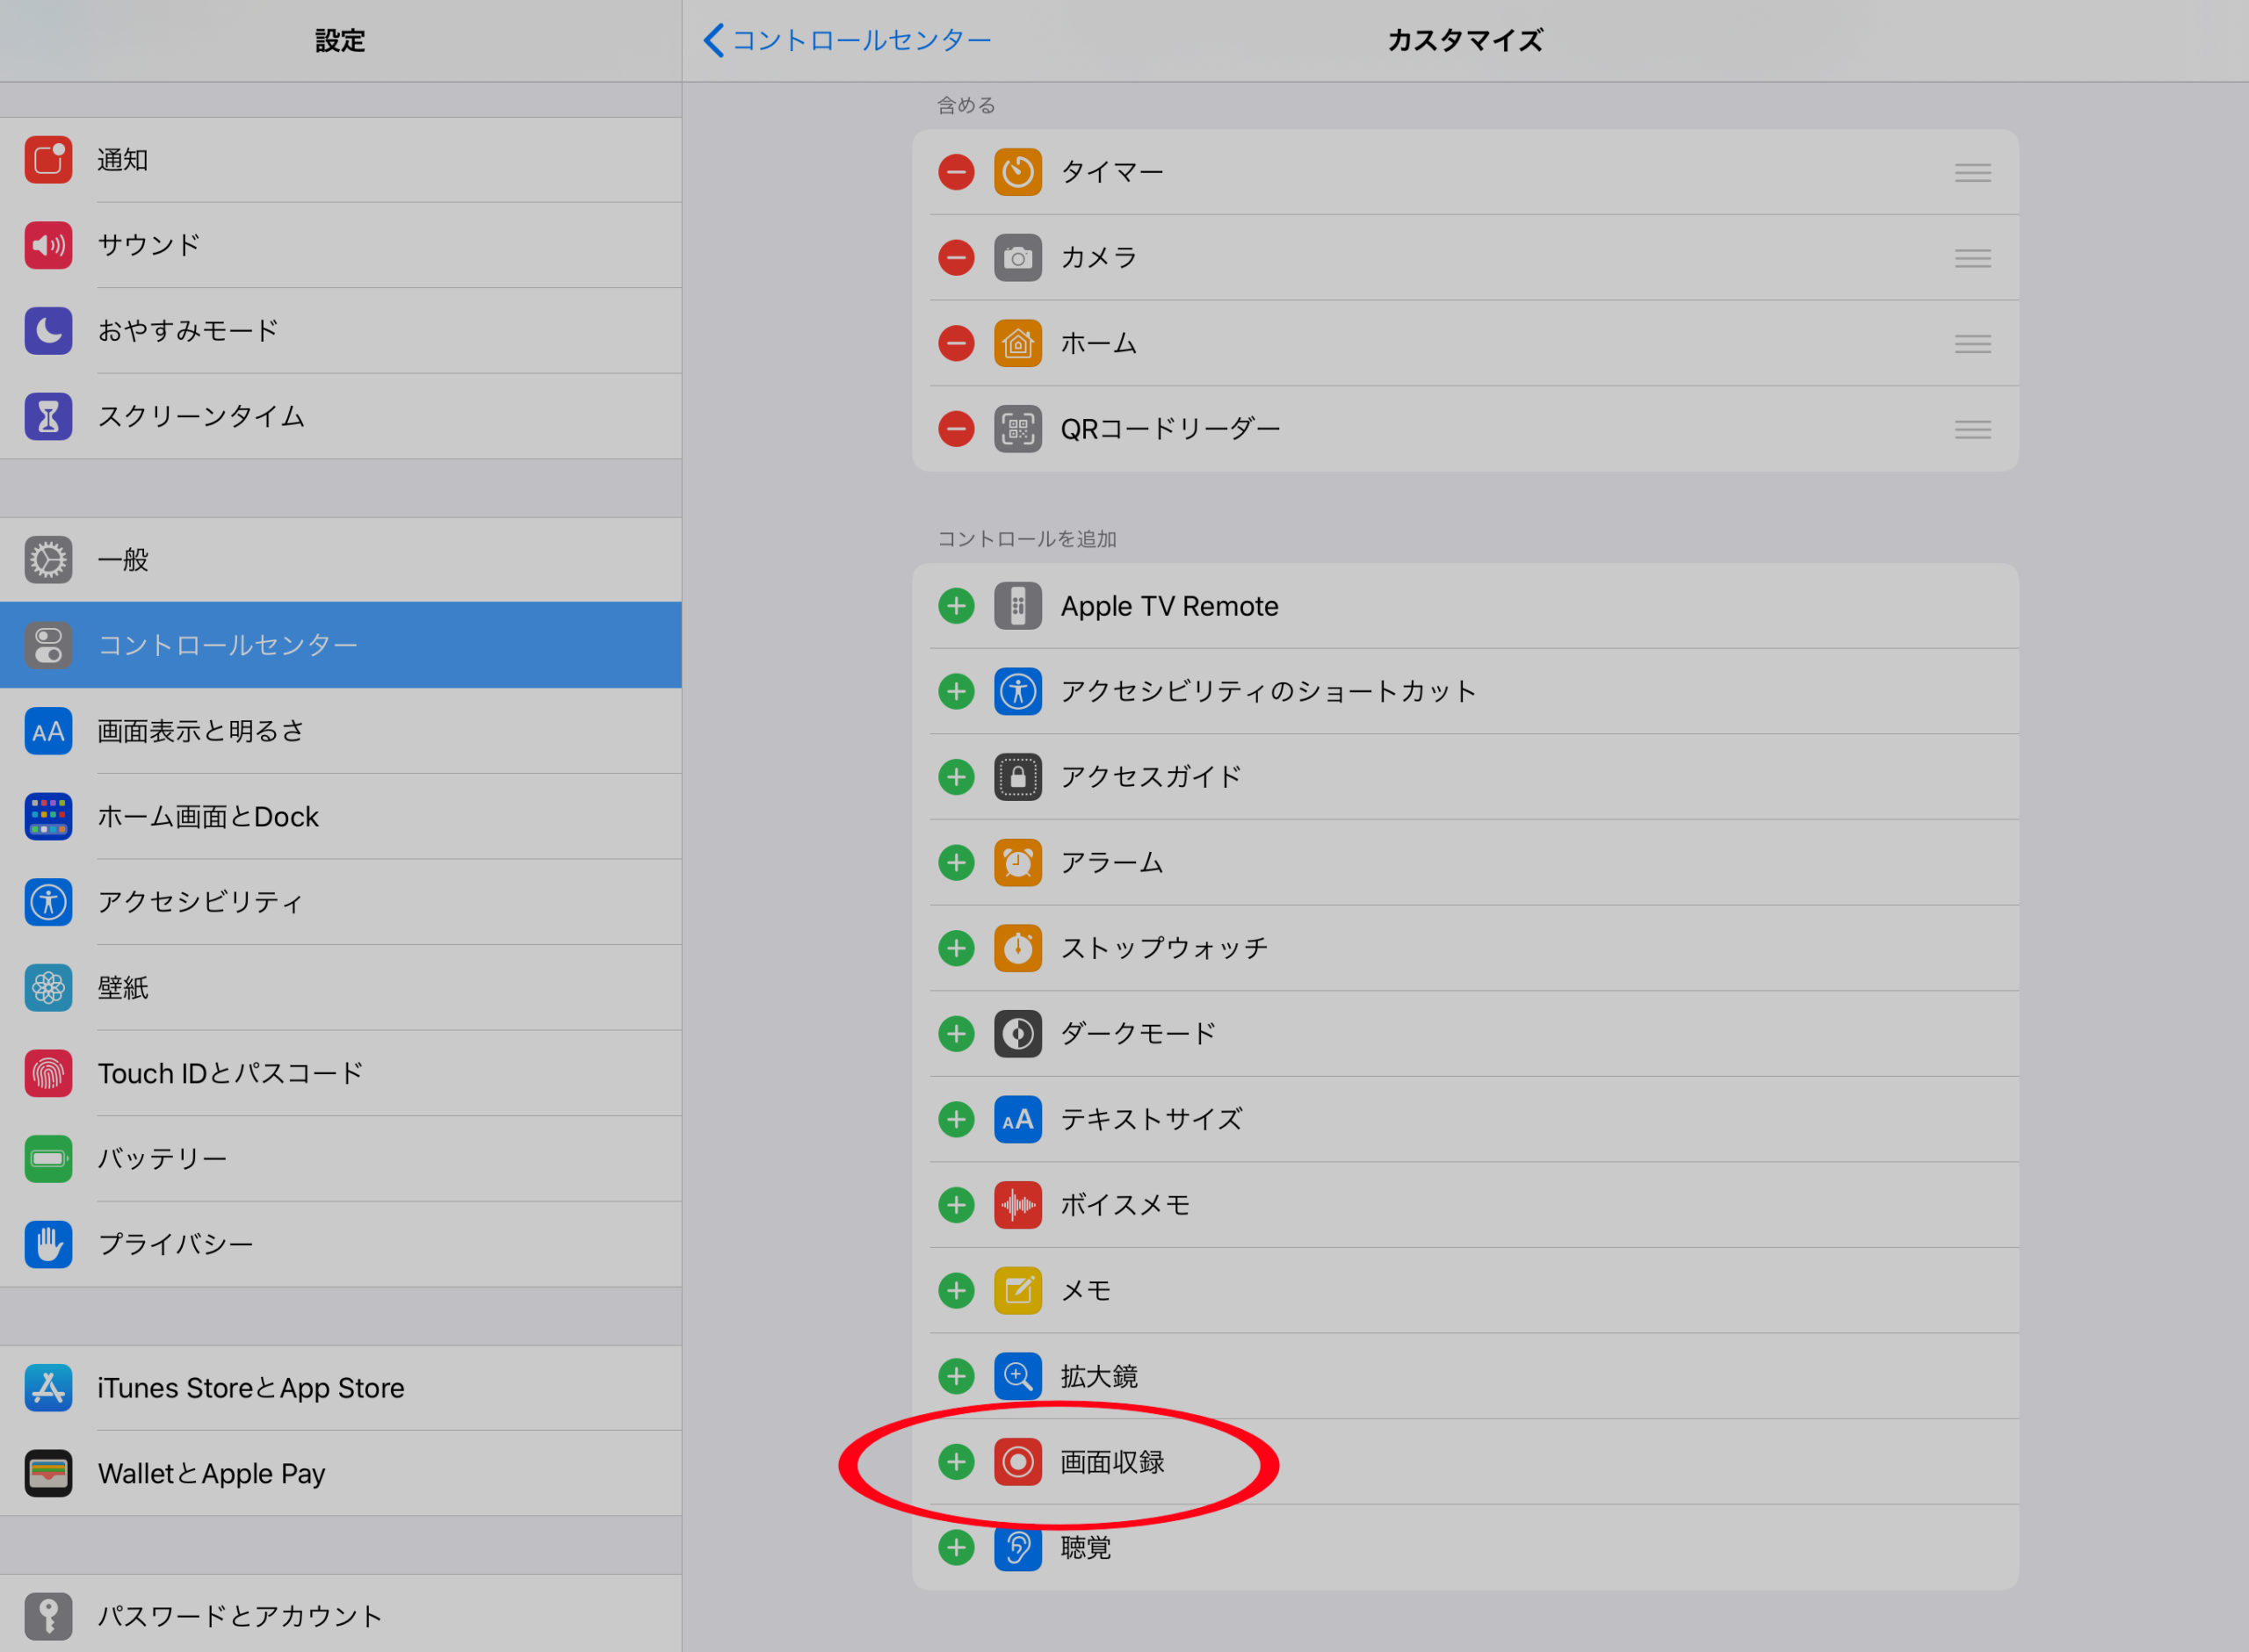
Task: Select 画面表示と明るさ in the sidebar
Action: point(341,731)
